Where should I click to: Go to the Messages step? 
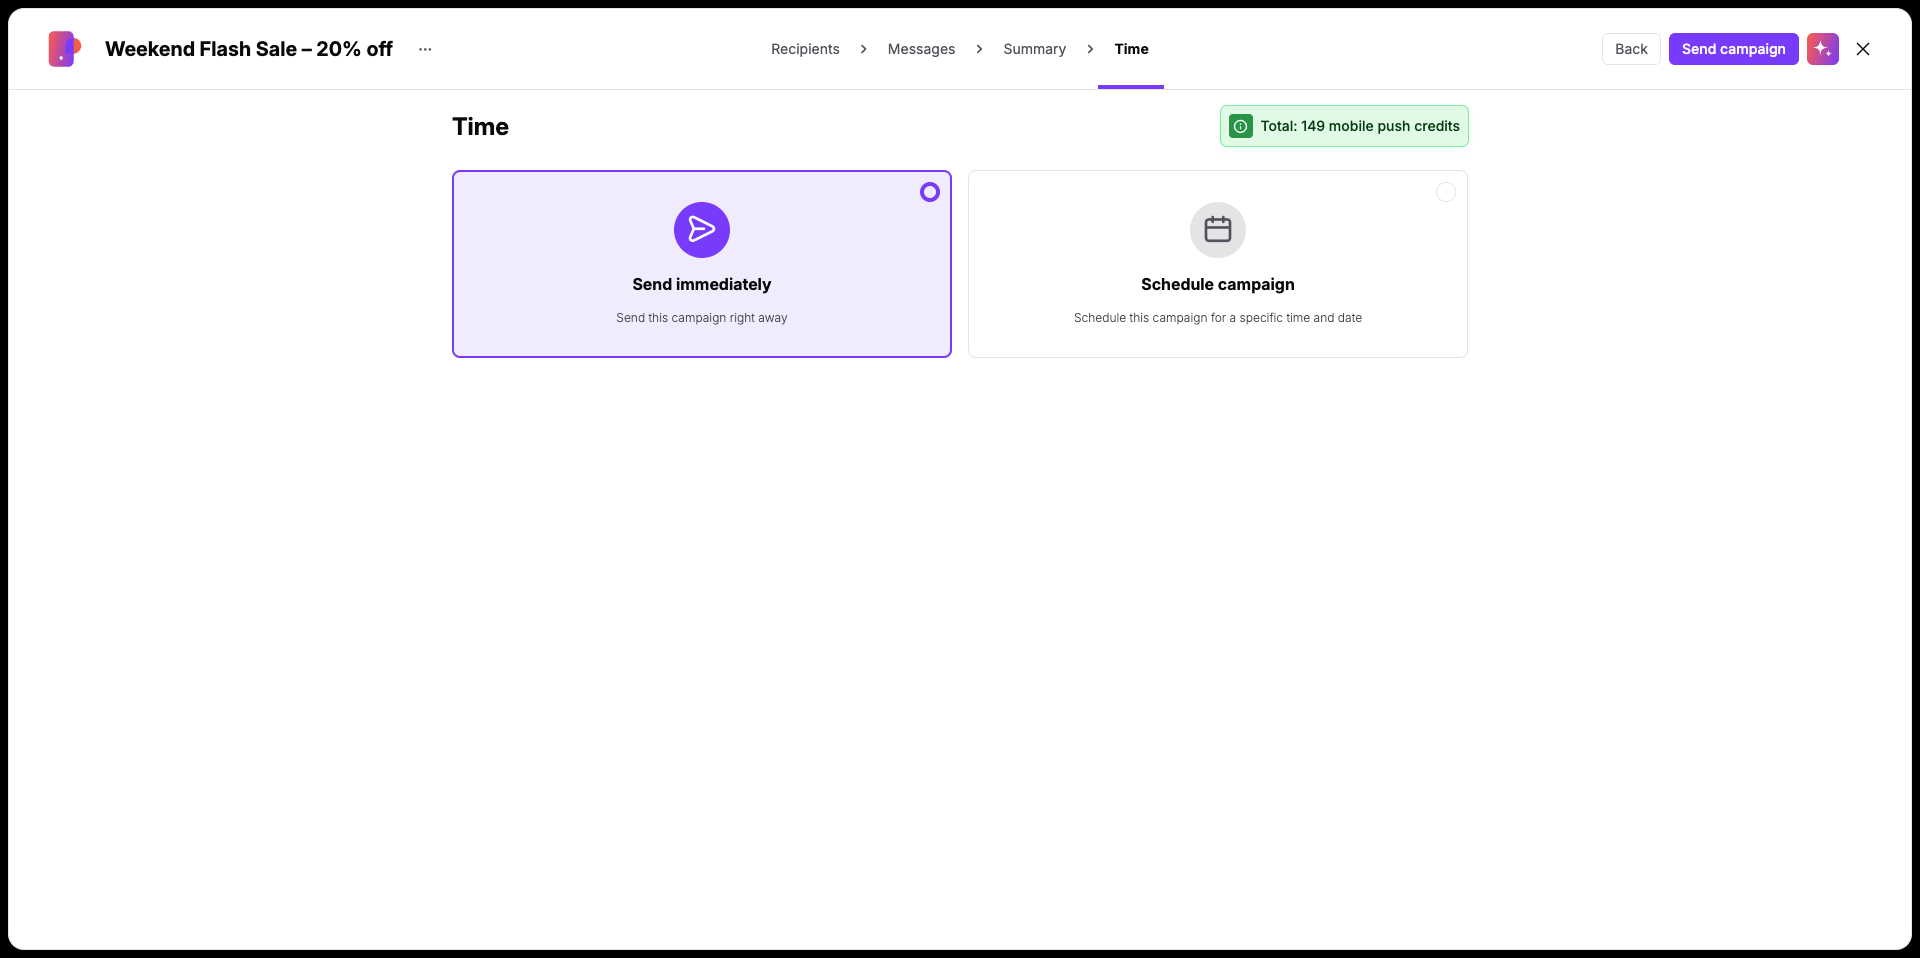(921, 49)
